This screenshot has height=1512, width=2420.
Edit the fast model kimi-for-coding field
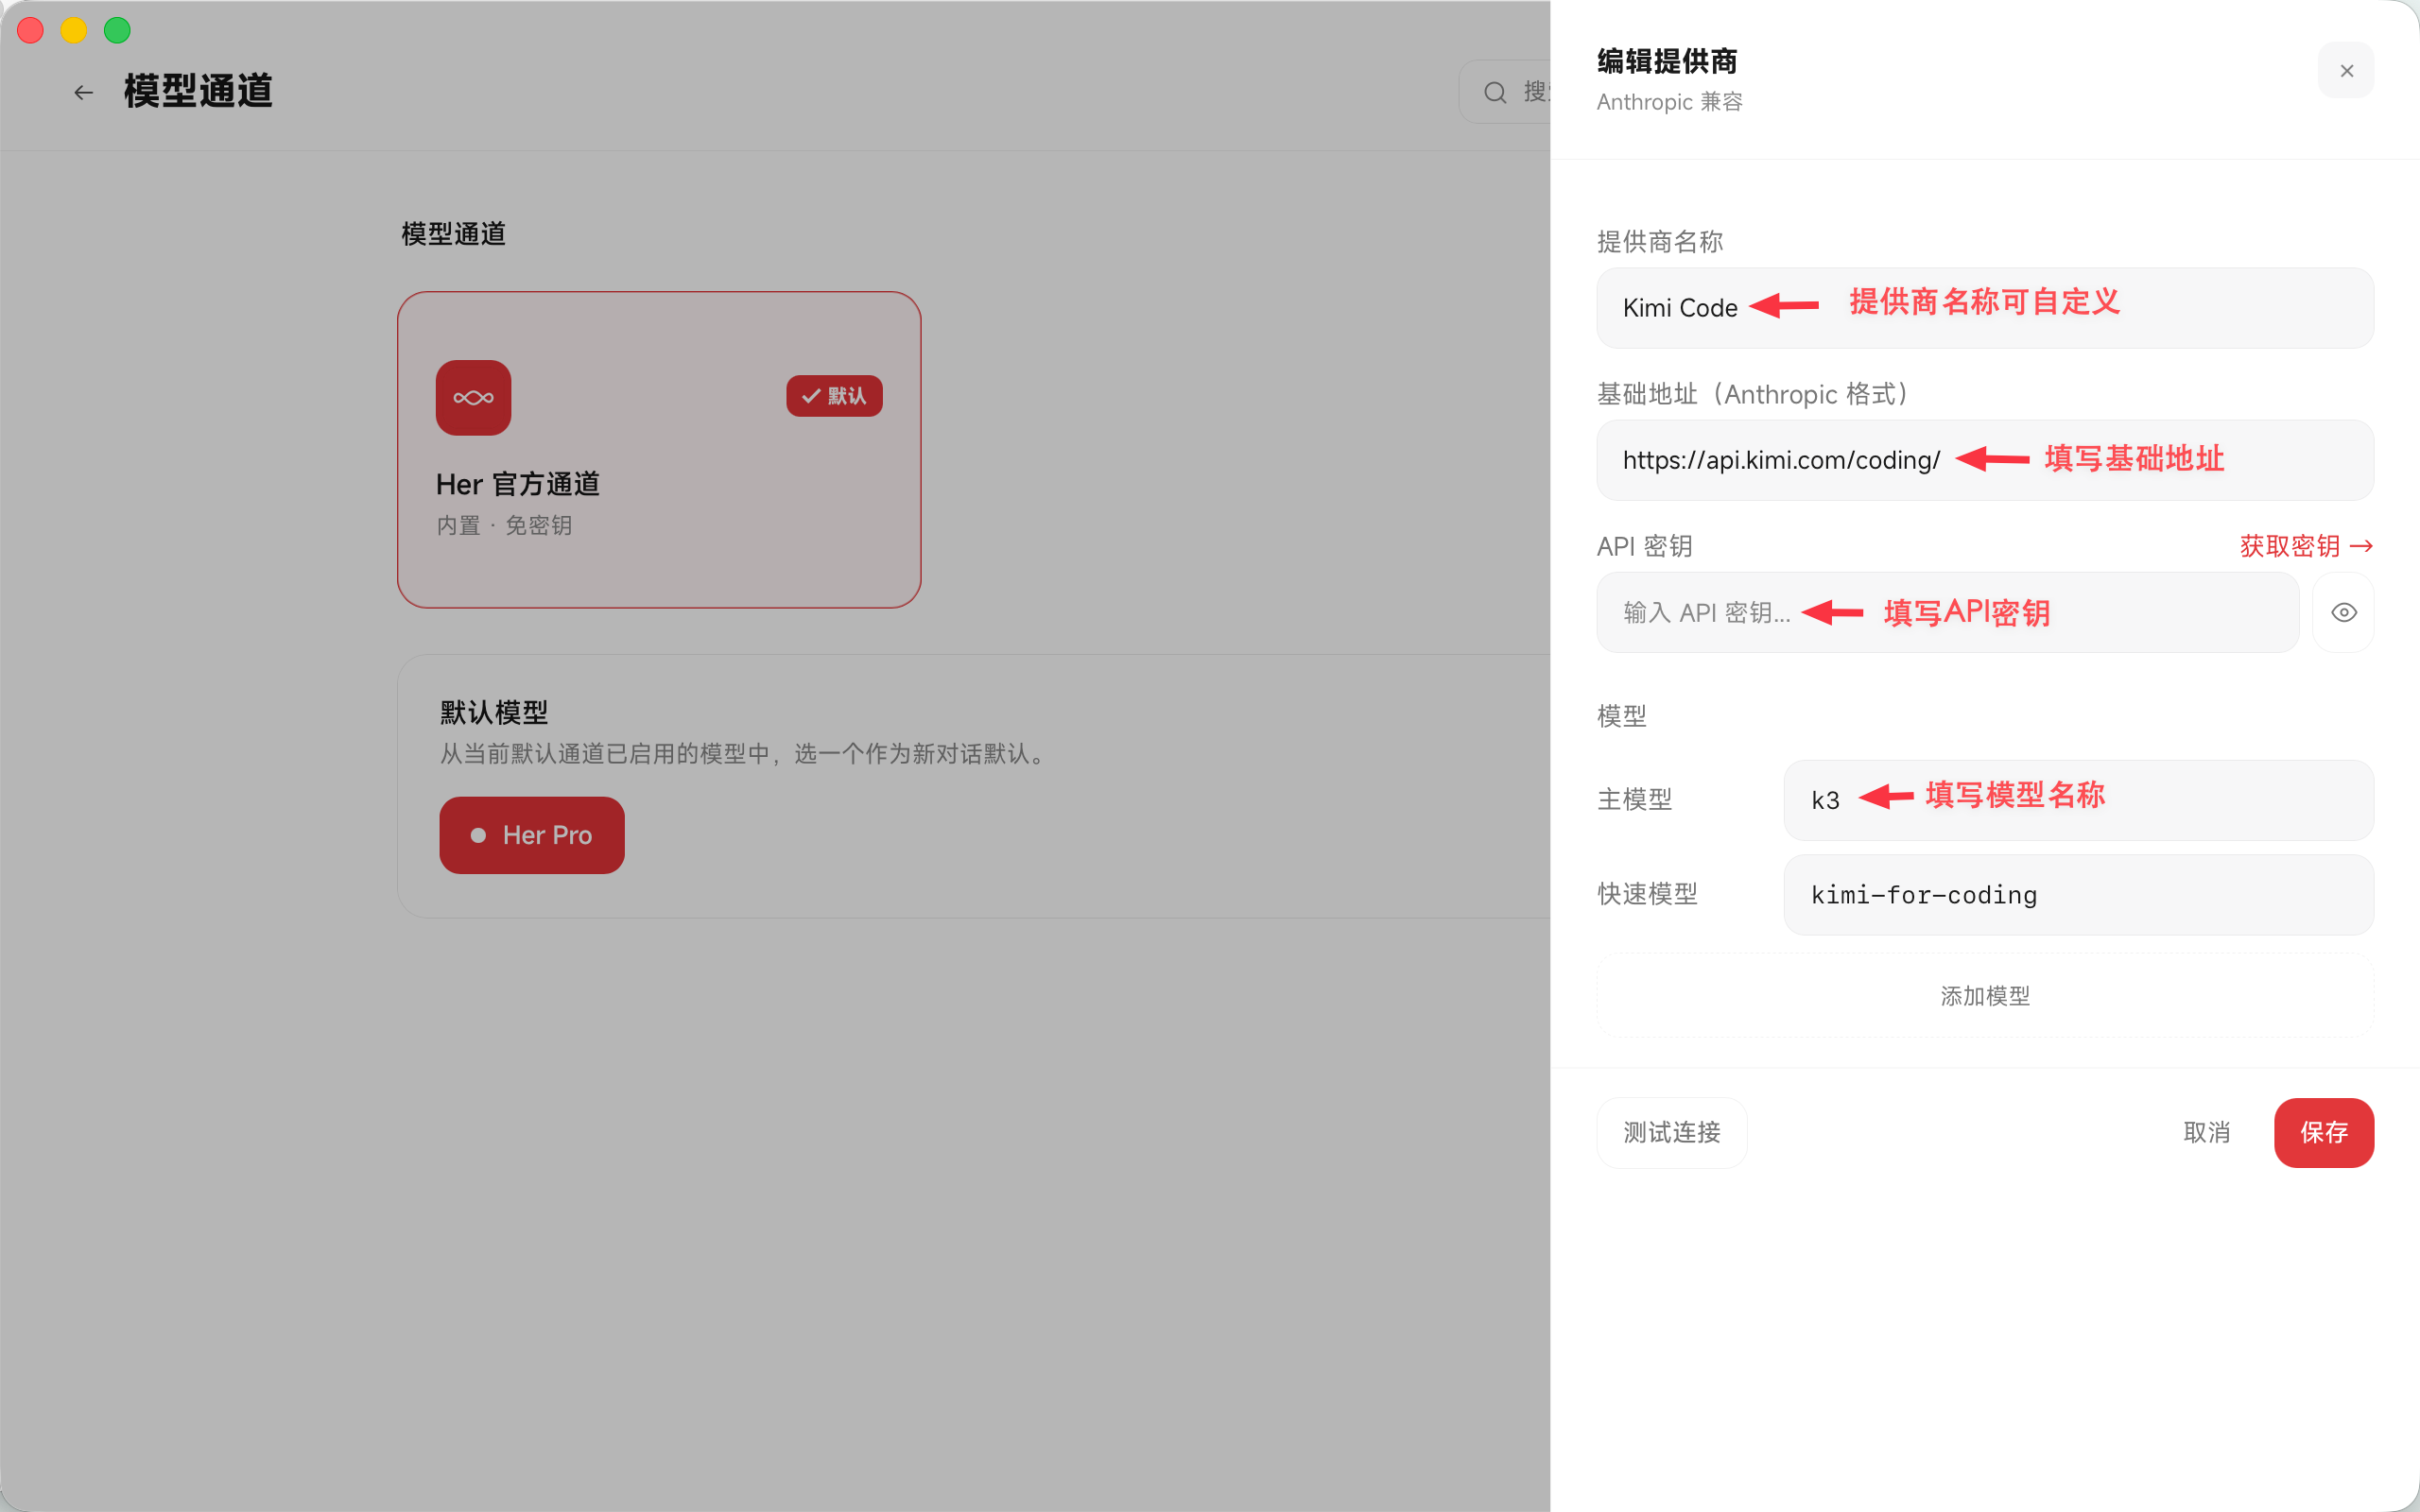(2078, 894)
